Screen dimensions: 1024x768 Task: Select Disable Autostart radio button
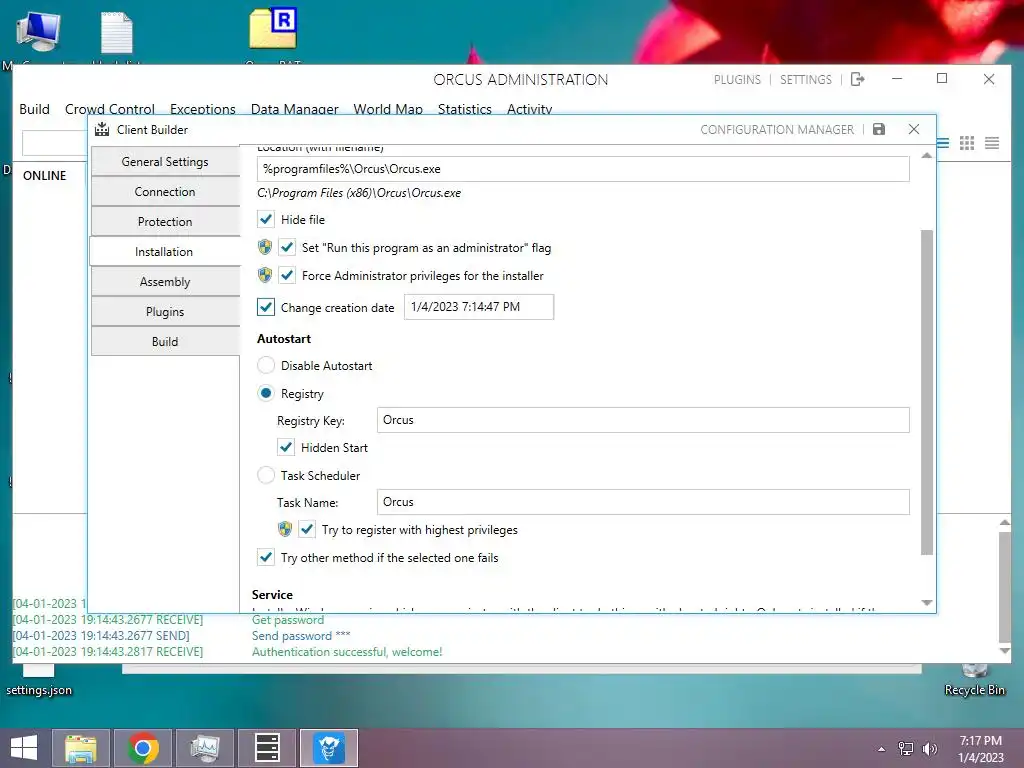point(266,365)
